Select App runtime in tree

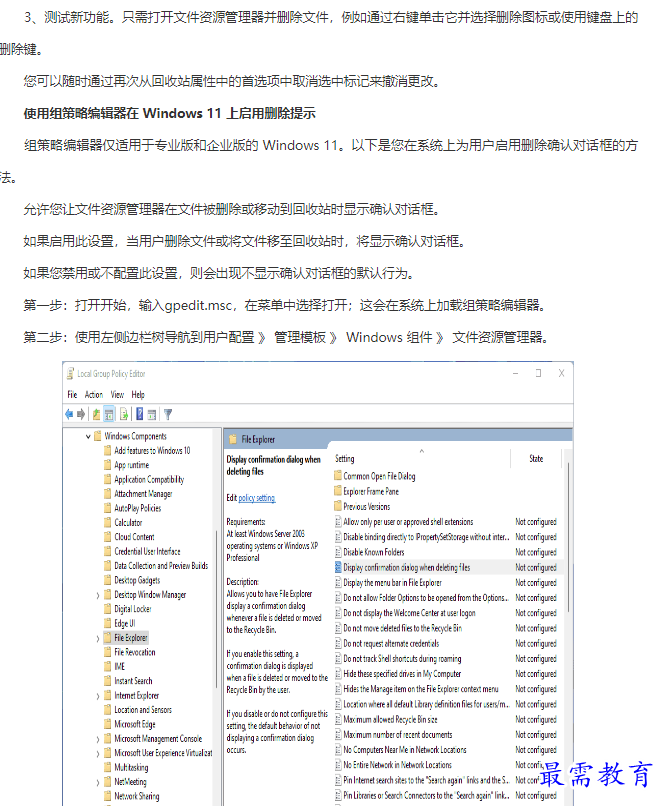pyautogui.click(x=132, y=465)
